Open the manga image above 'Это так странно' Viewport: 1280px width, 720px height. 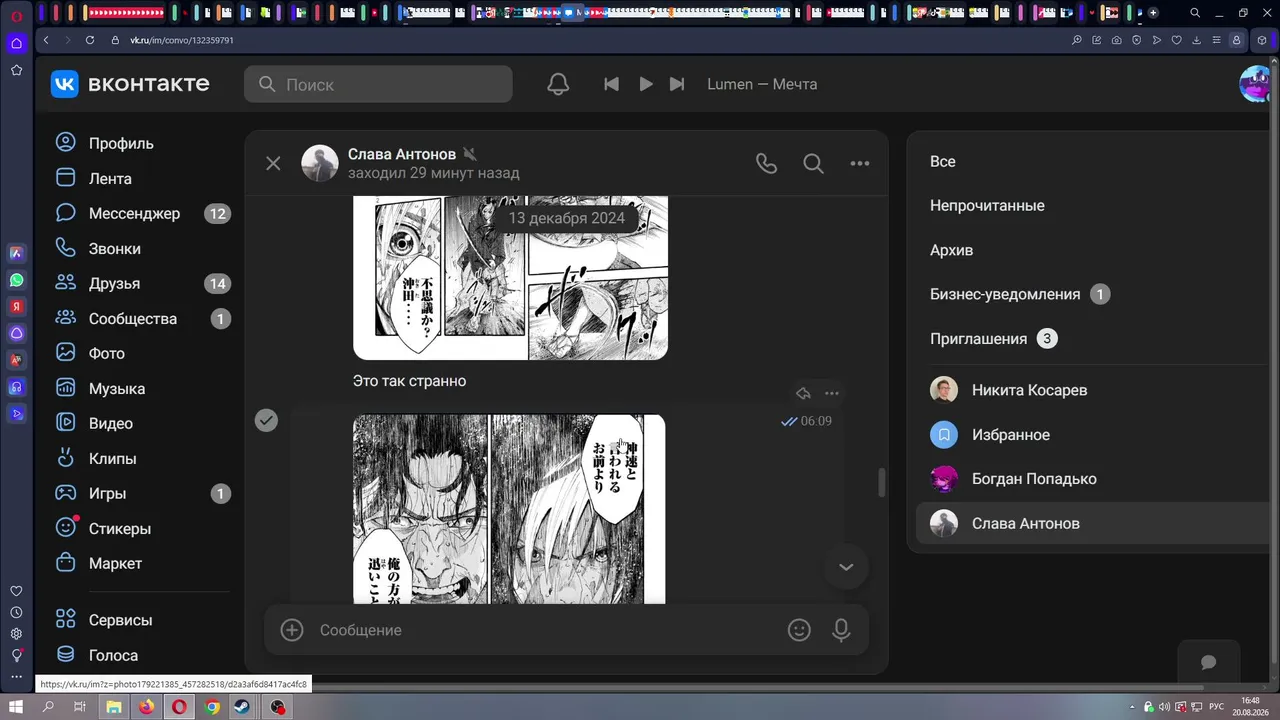tap(510, 278)
